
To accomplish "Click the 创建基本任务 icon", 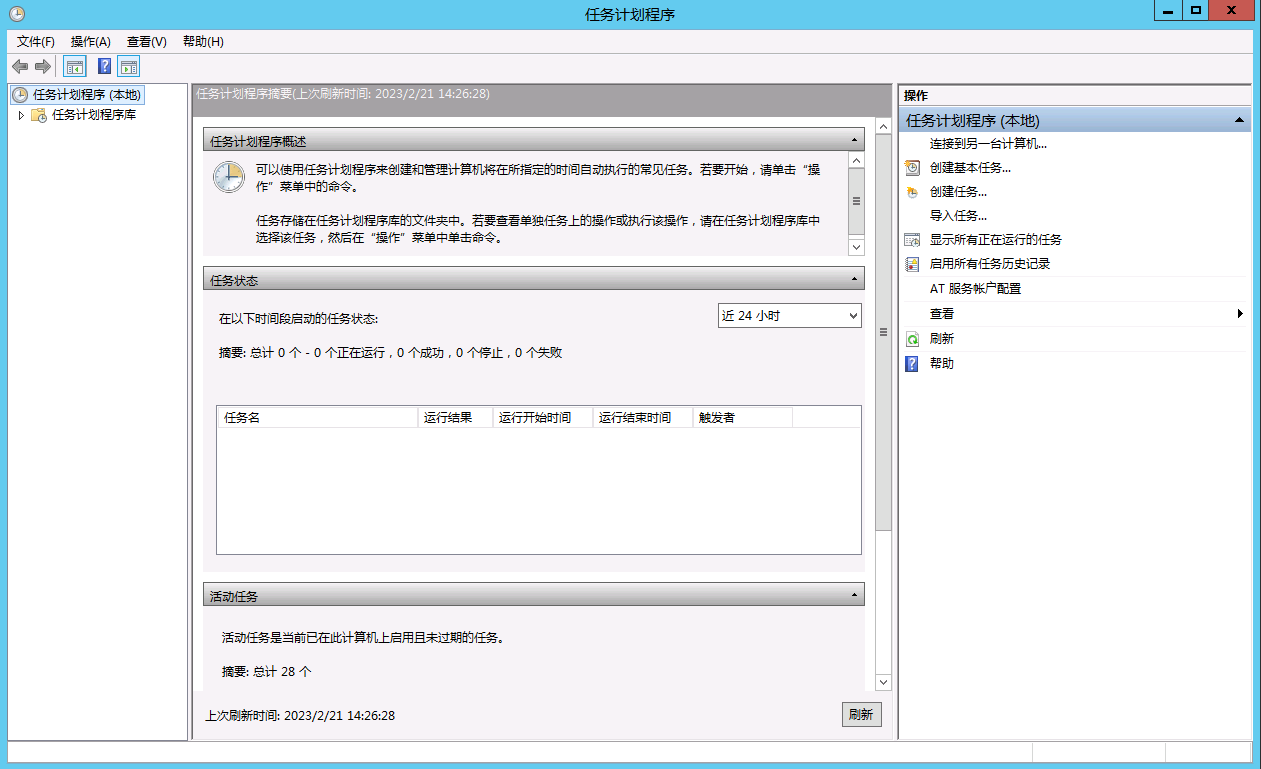I will 911,168.
